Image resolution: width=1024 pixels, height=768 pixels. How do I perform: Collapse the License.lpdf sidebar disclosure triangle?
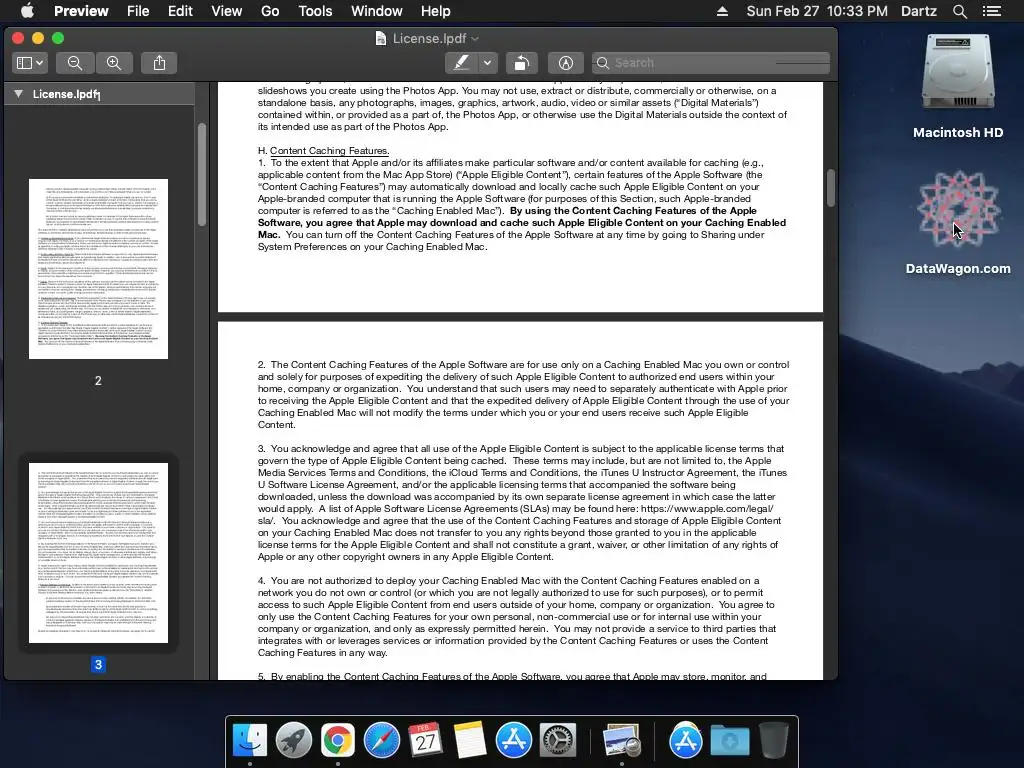(18, 94)
